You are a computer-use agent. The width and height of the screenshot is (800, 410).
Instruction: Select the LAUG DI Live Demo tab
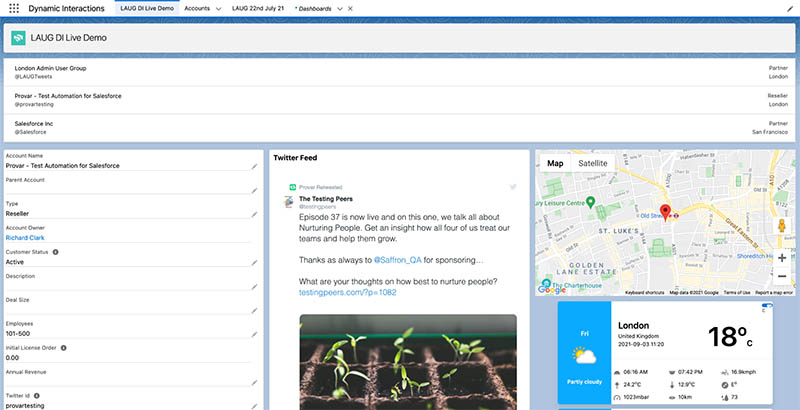(x=147, y=8)
